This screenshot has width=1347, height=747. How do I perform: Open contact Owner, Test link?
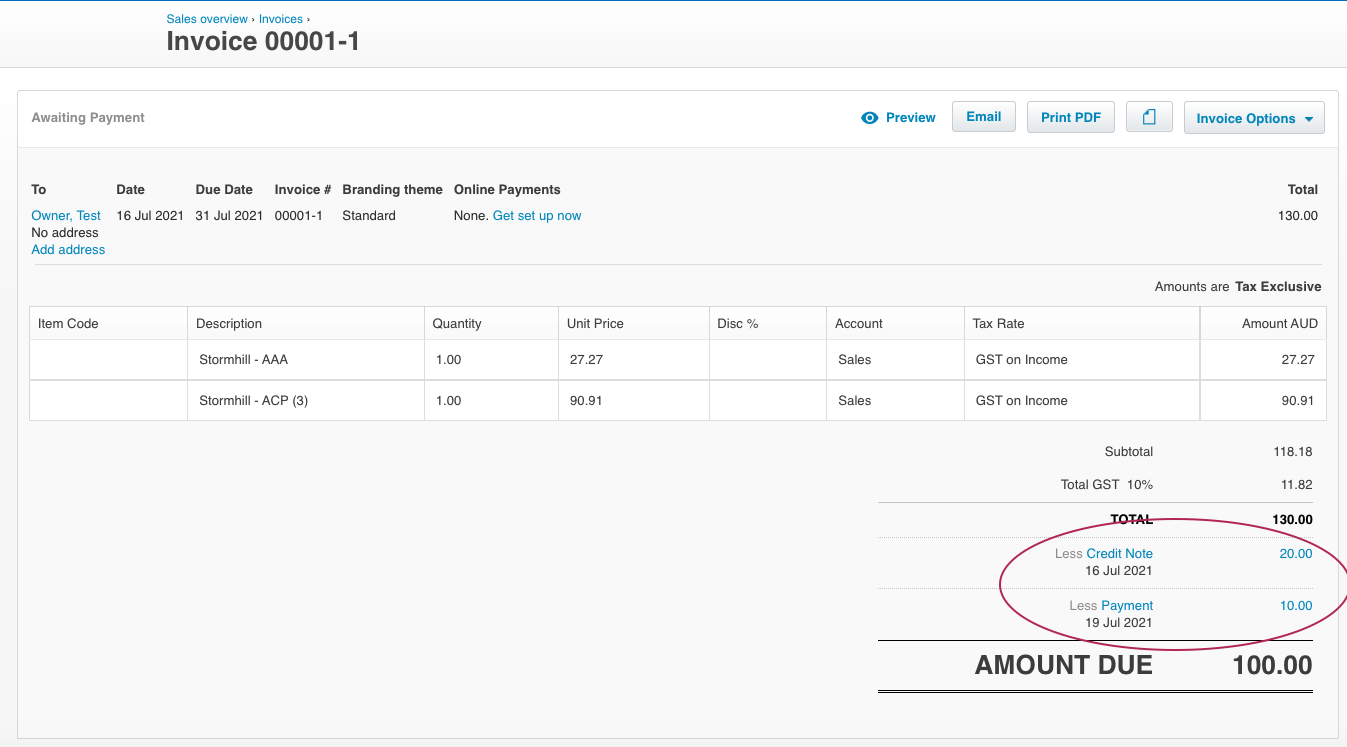66,215
